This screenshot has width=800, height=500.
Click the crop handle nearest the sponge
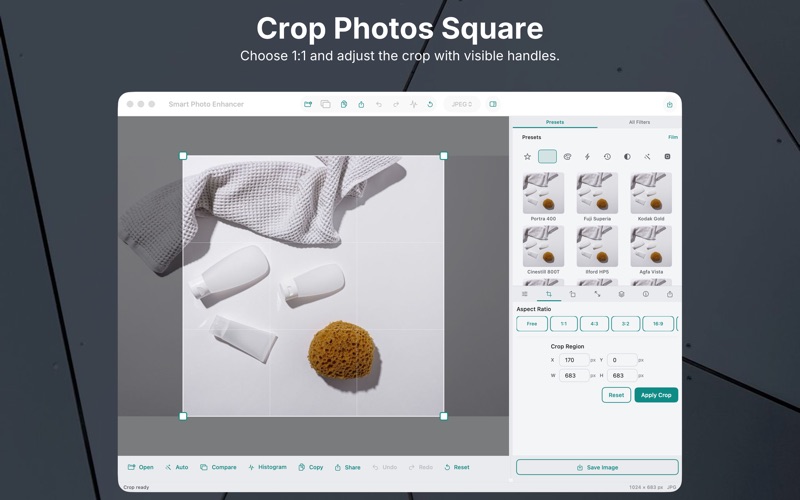click(x=444, y=416)
